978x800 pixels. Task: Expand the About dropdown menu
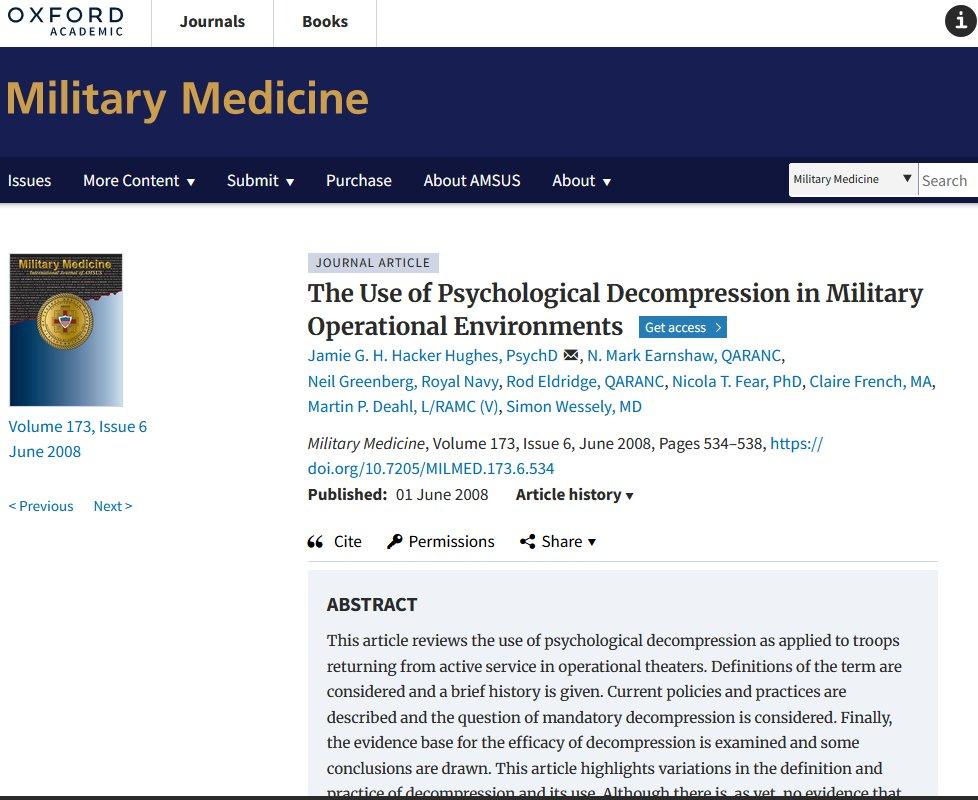click(581, 180)
